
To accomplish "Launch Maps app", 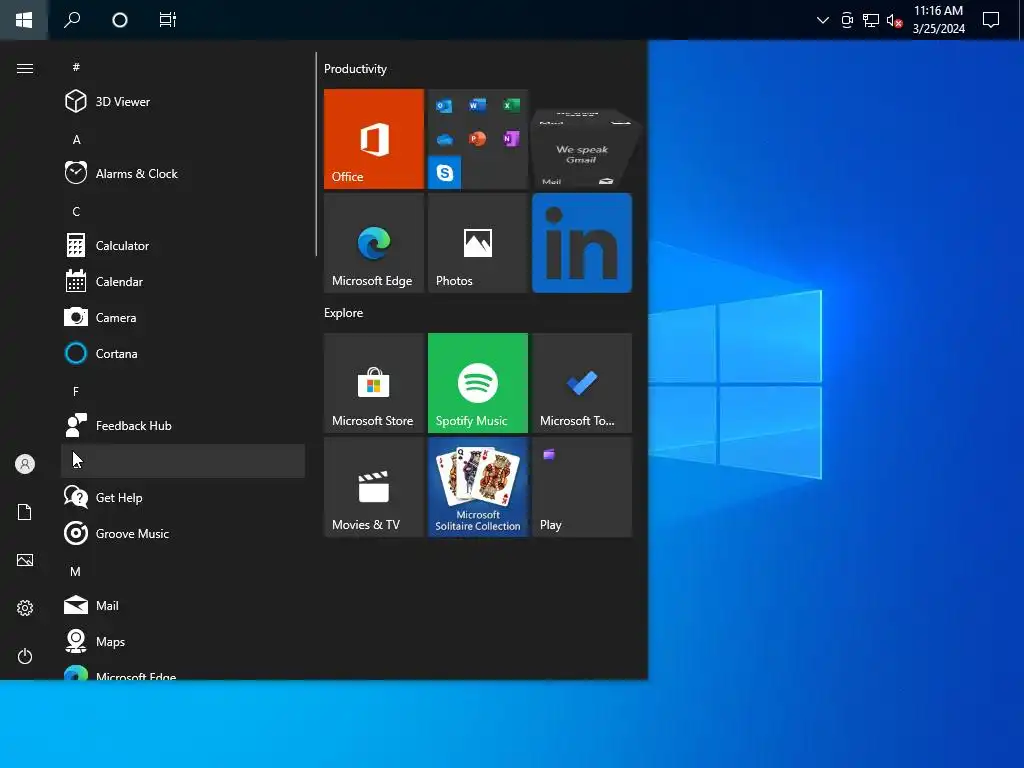I will click(183, 641).
